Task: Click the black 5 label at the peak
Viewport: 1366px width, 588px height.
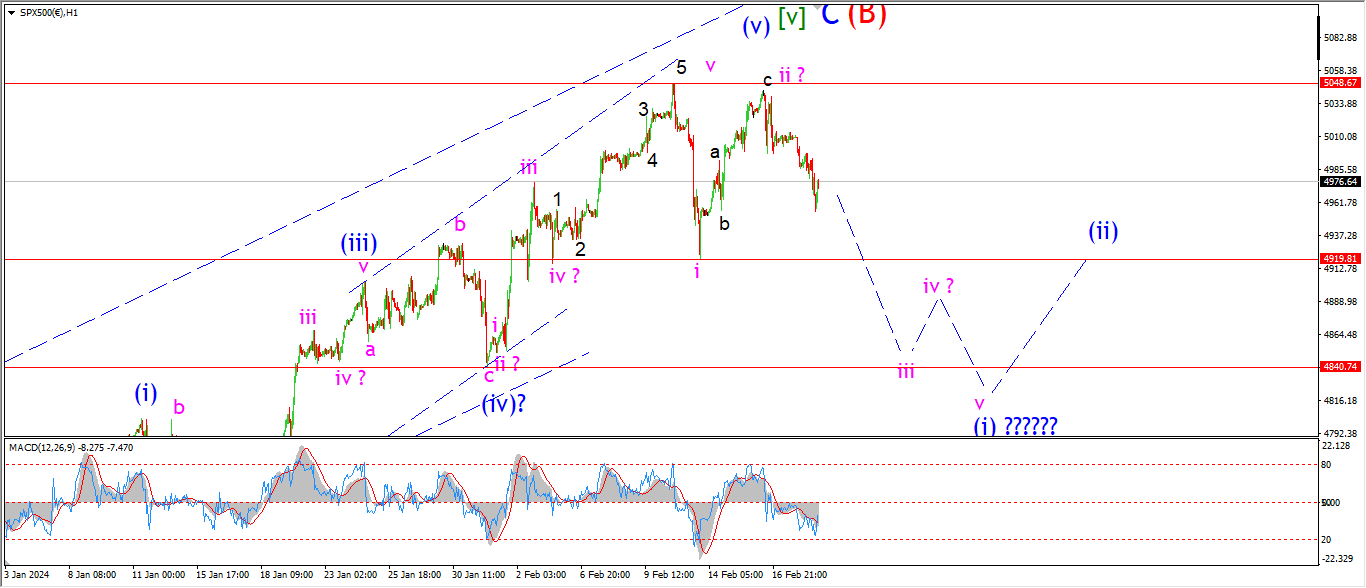Action: 681,68
